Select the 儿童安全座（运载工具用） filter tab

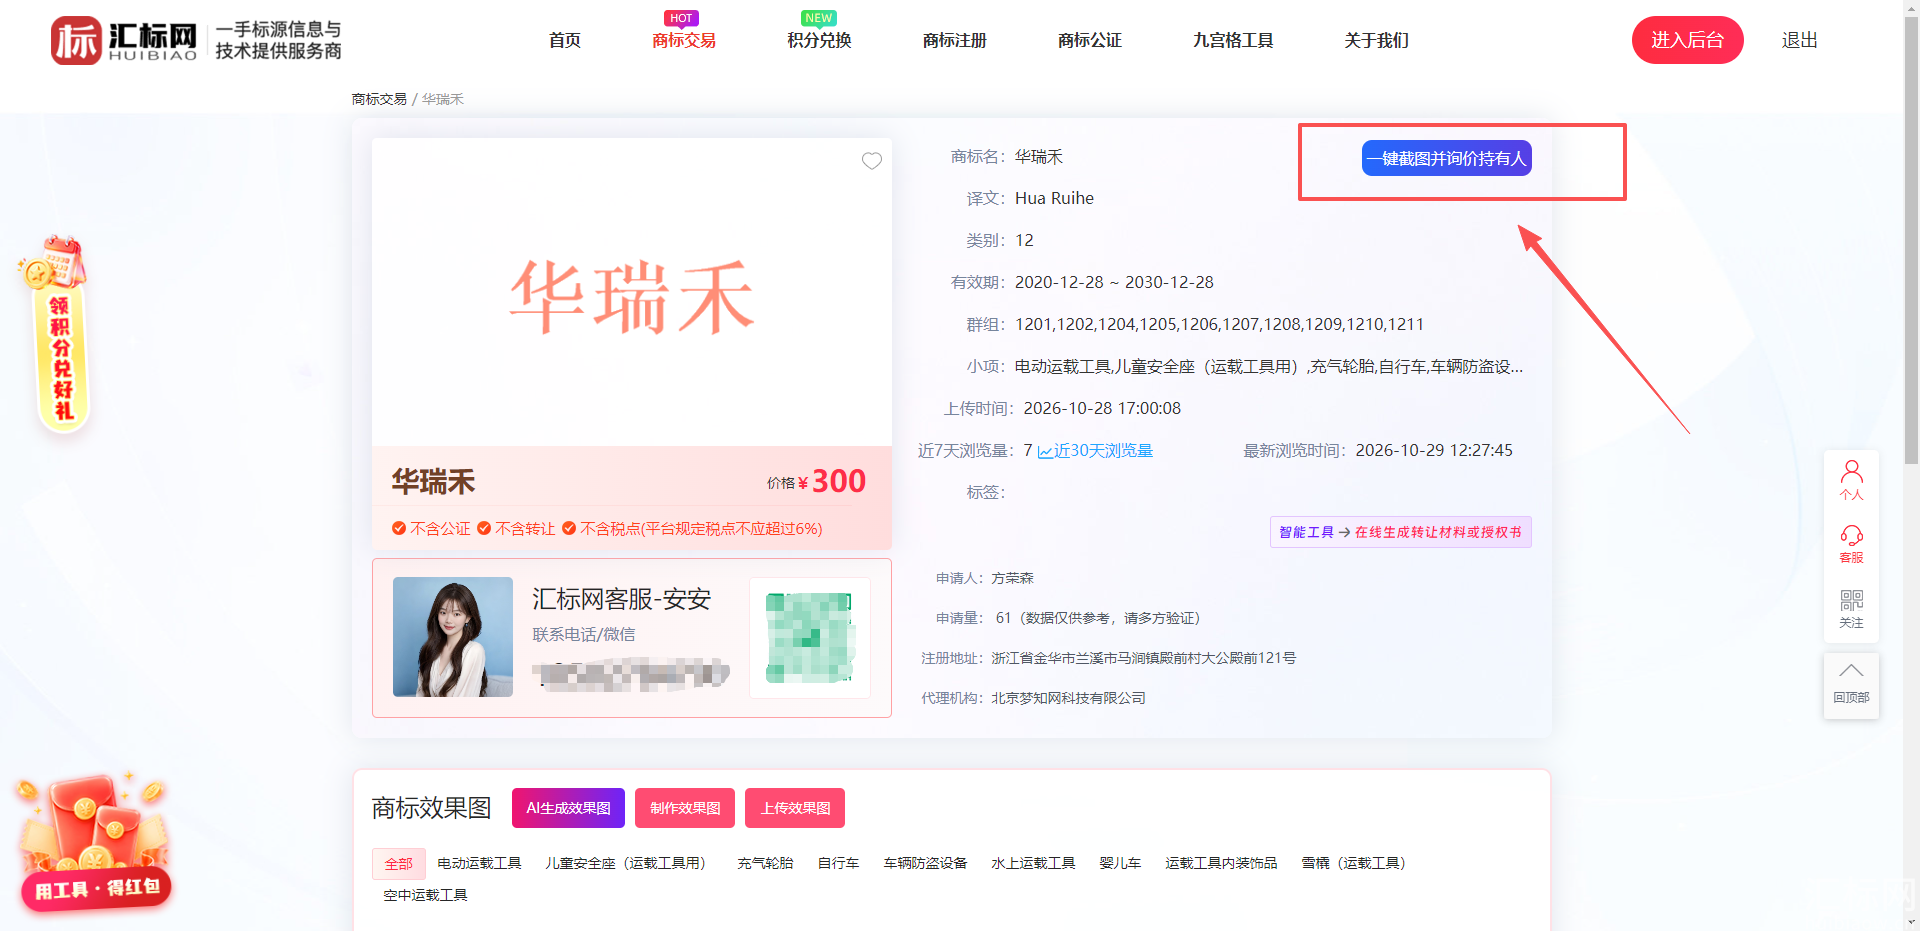pos(630,863)
